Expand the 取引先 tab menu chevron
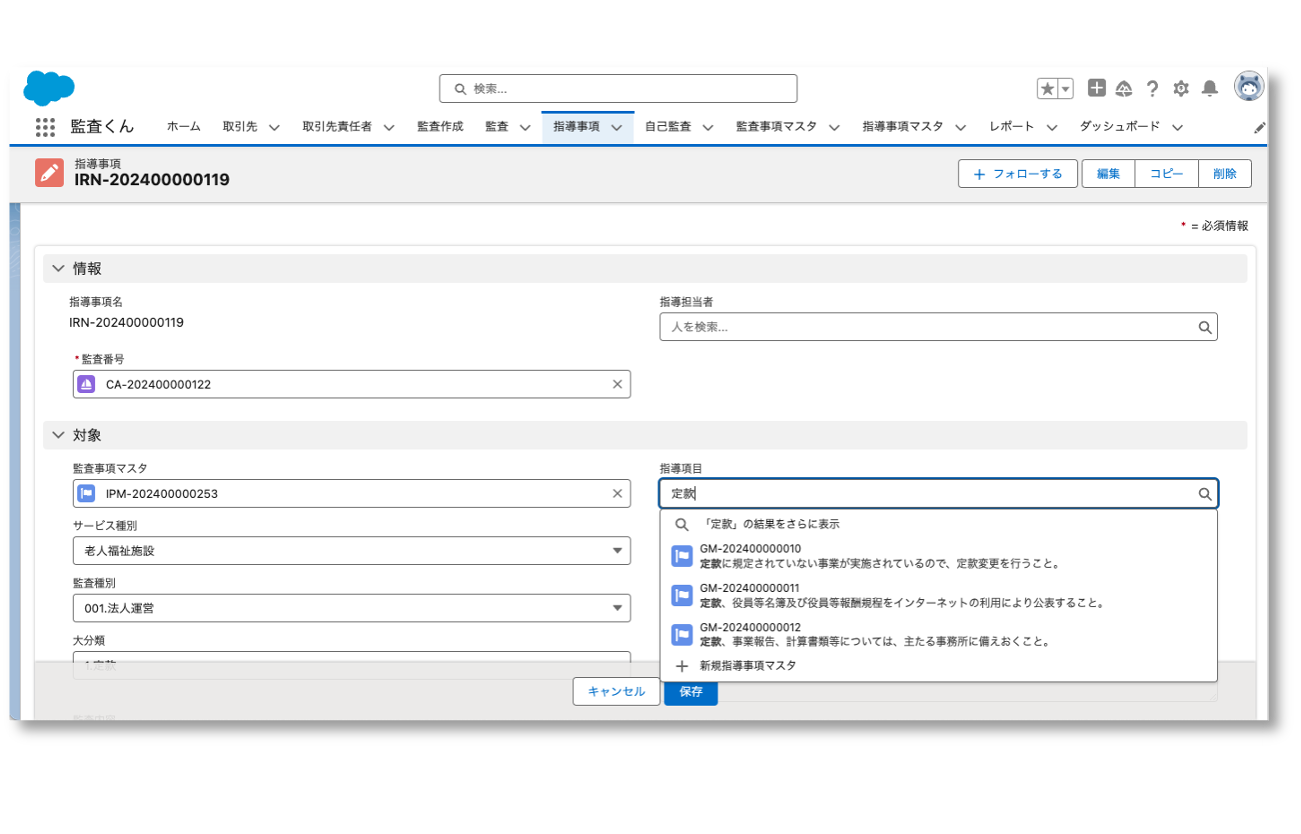This screenshot has width=1301, height=834. (x=275, y=127)
